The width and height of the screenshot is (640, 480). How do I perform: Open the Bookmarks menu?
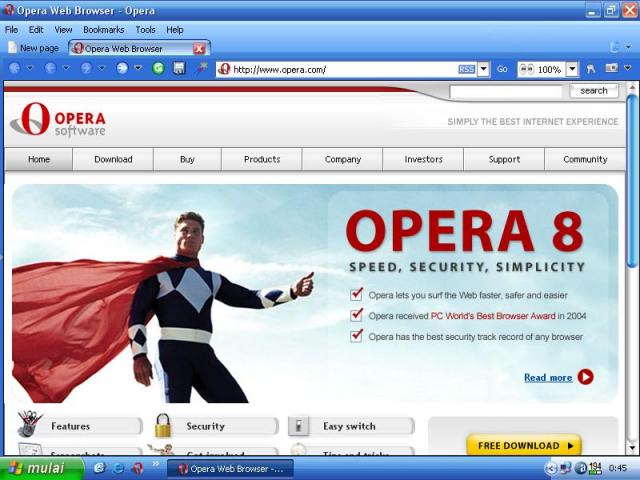point(103,30)
